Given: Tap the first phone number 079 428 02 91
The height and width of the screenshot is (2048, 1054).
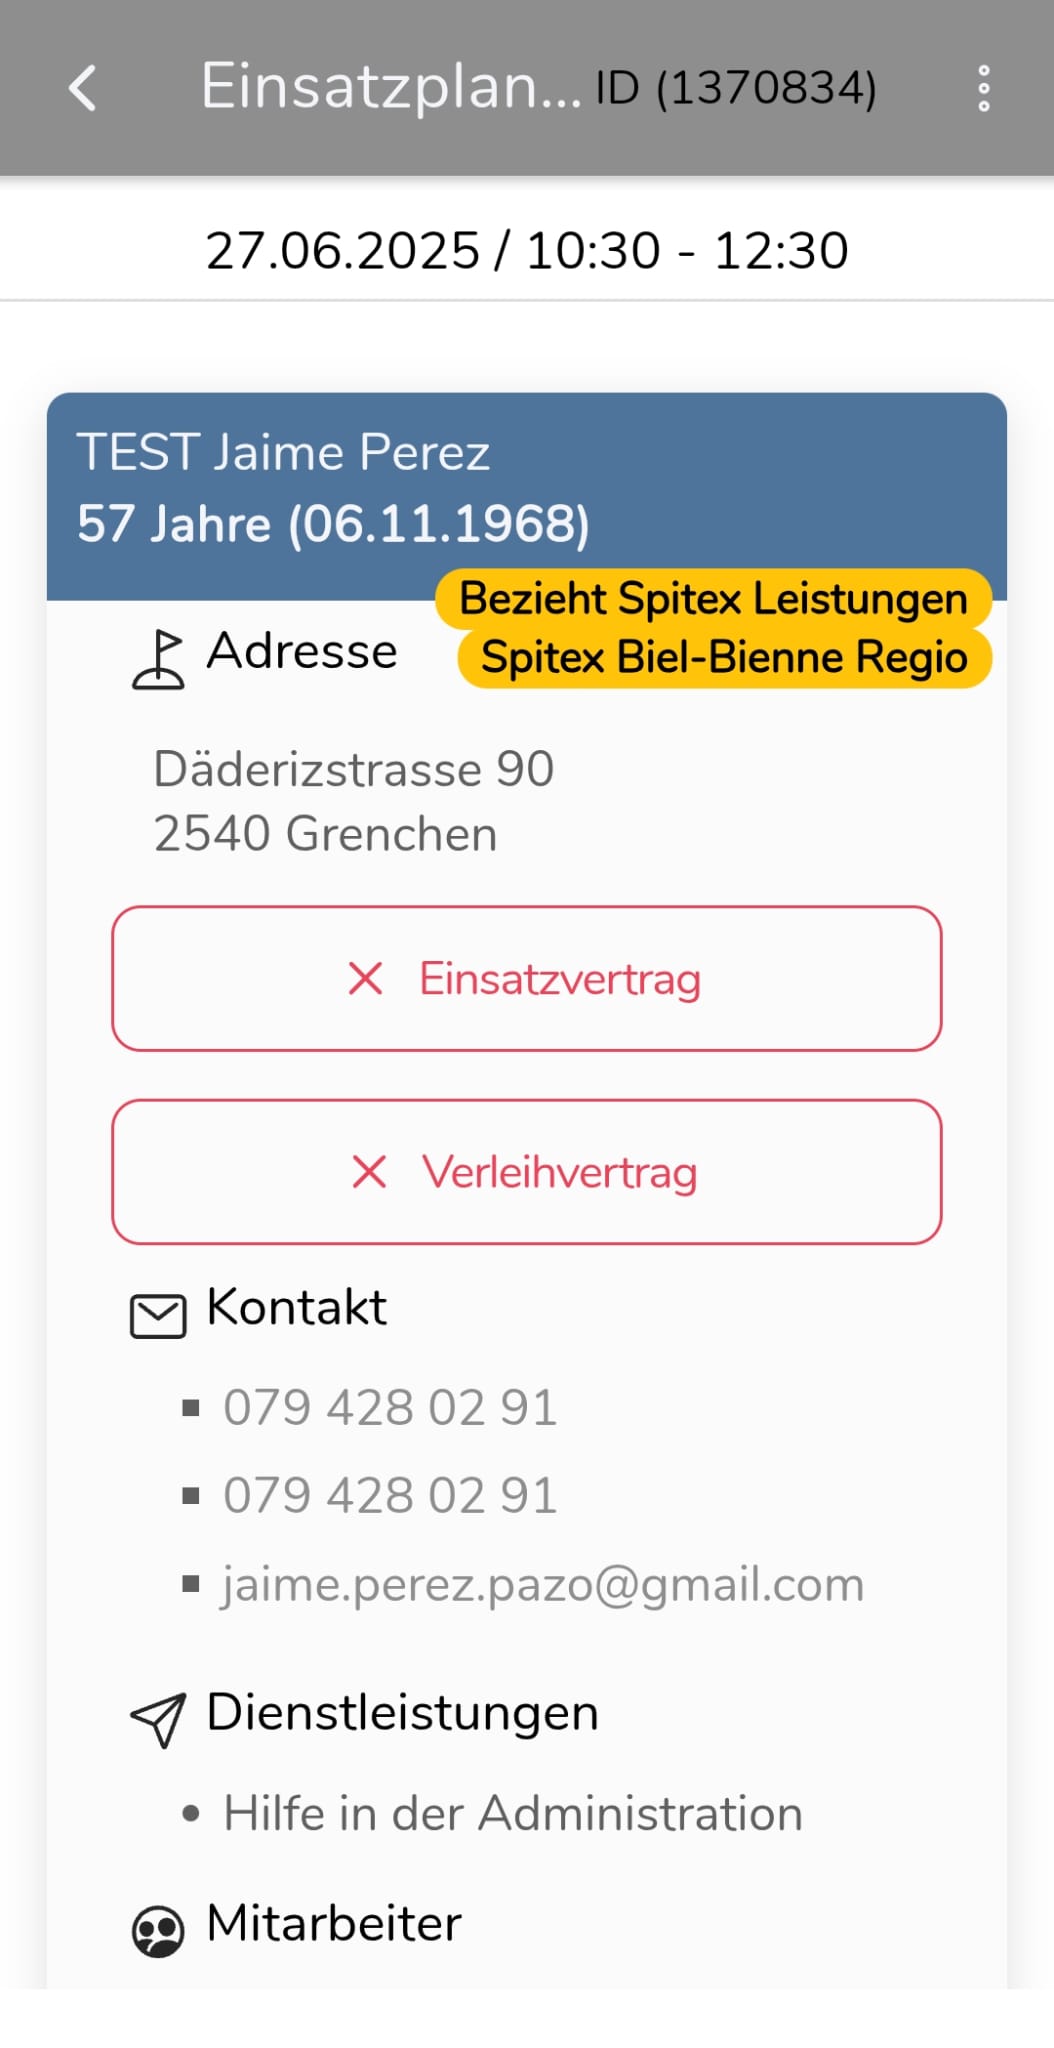Looking at the screenshot, I should coord(390,1408).
